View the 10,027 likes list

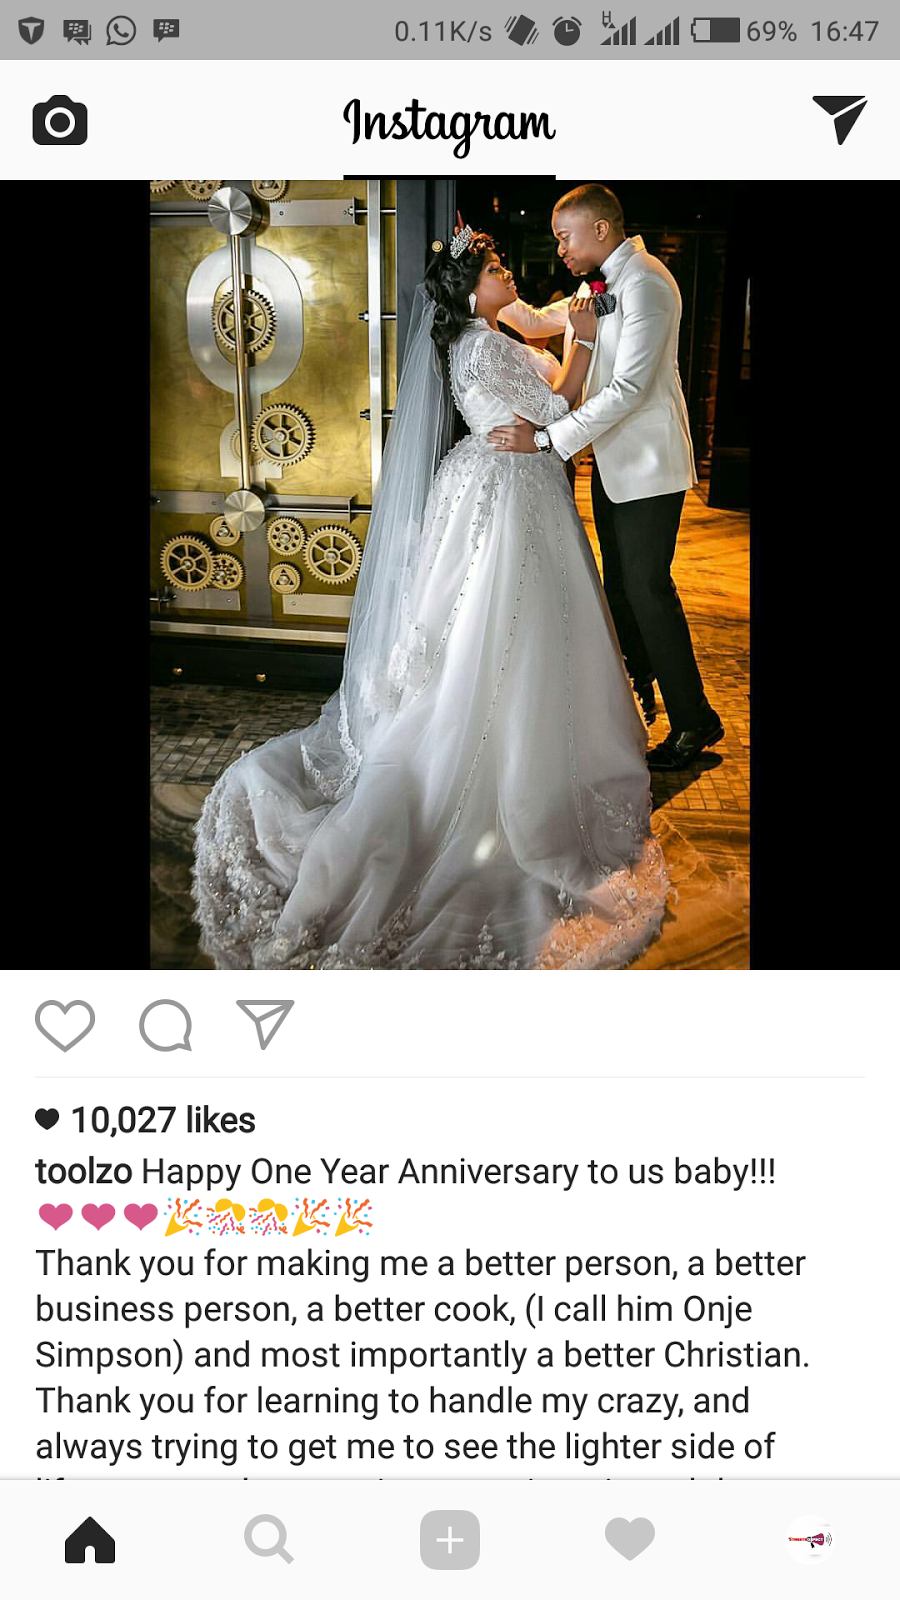click(163, 1120)
